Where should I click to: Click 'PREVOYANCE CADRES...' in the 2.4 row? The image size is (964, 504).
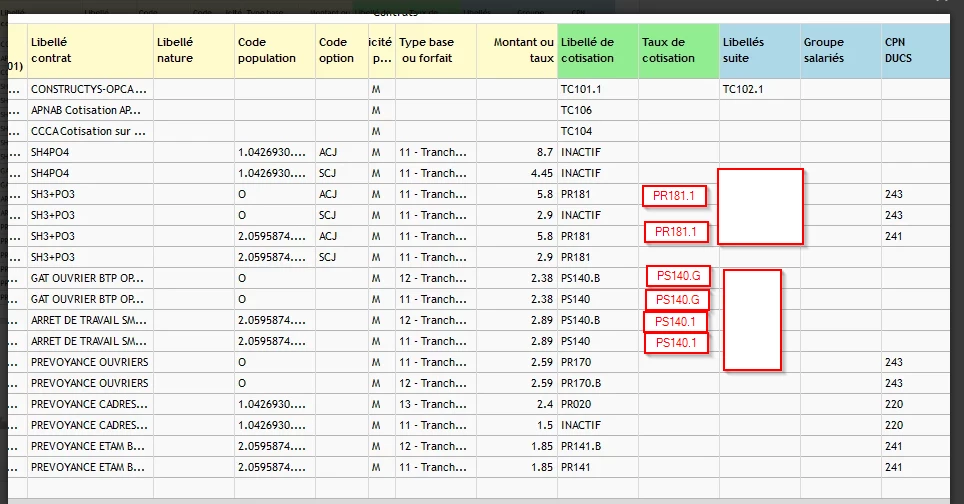[x=89, y=404]
